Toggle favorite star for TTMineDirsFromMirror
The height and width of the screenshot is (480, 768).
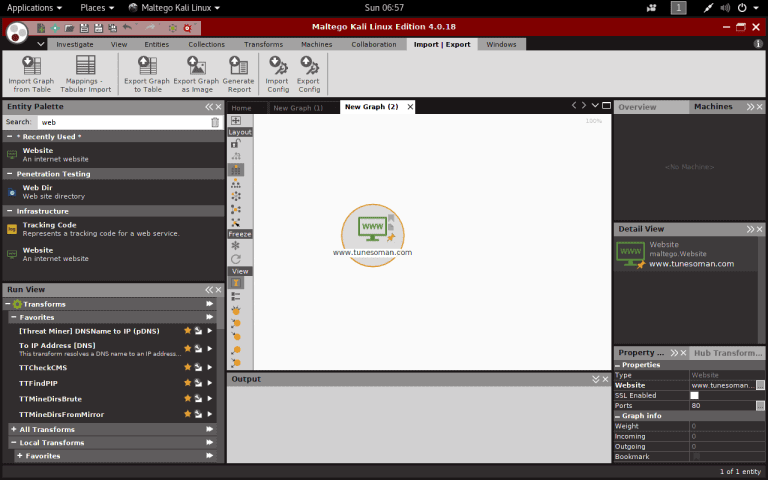tap(187, 414)
